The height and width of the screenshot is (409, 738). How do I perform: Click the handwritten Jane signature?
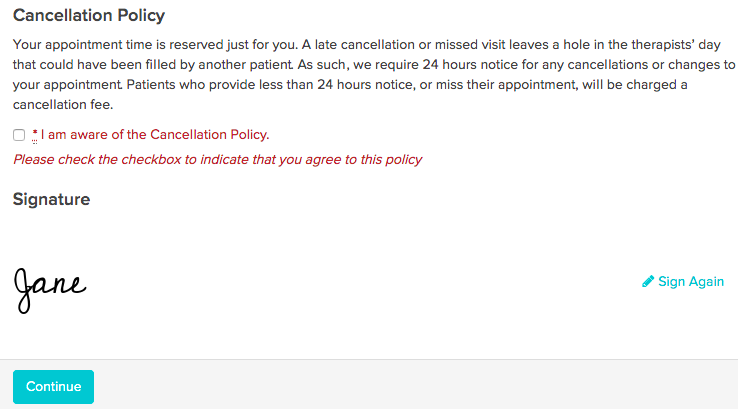pos(50,285)
